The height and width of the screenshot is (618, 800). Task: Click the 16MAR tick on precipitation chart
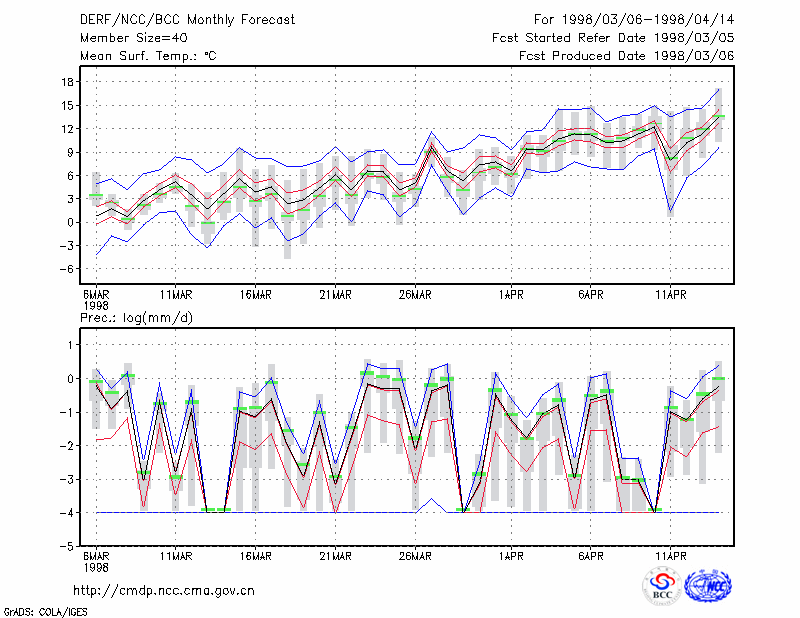click(255, 556)
